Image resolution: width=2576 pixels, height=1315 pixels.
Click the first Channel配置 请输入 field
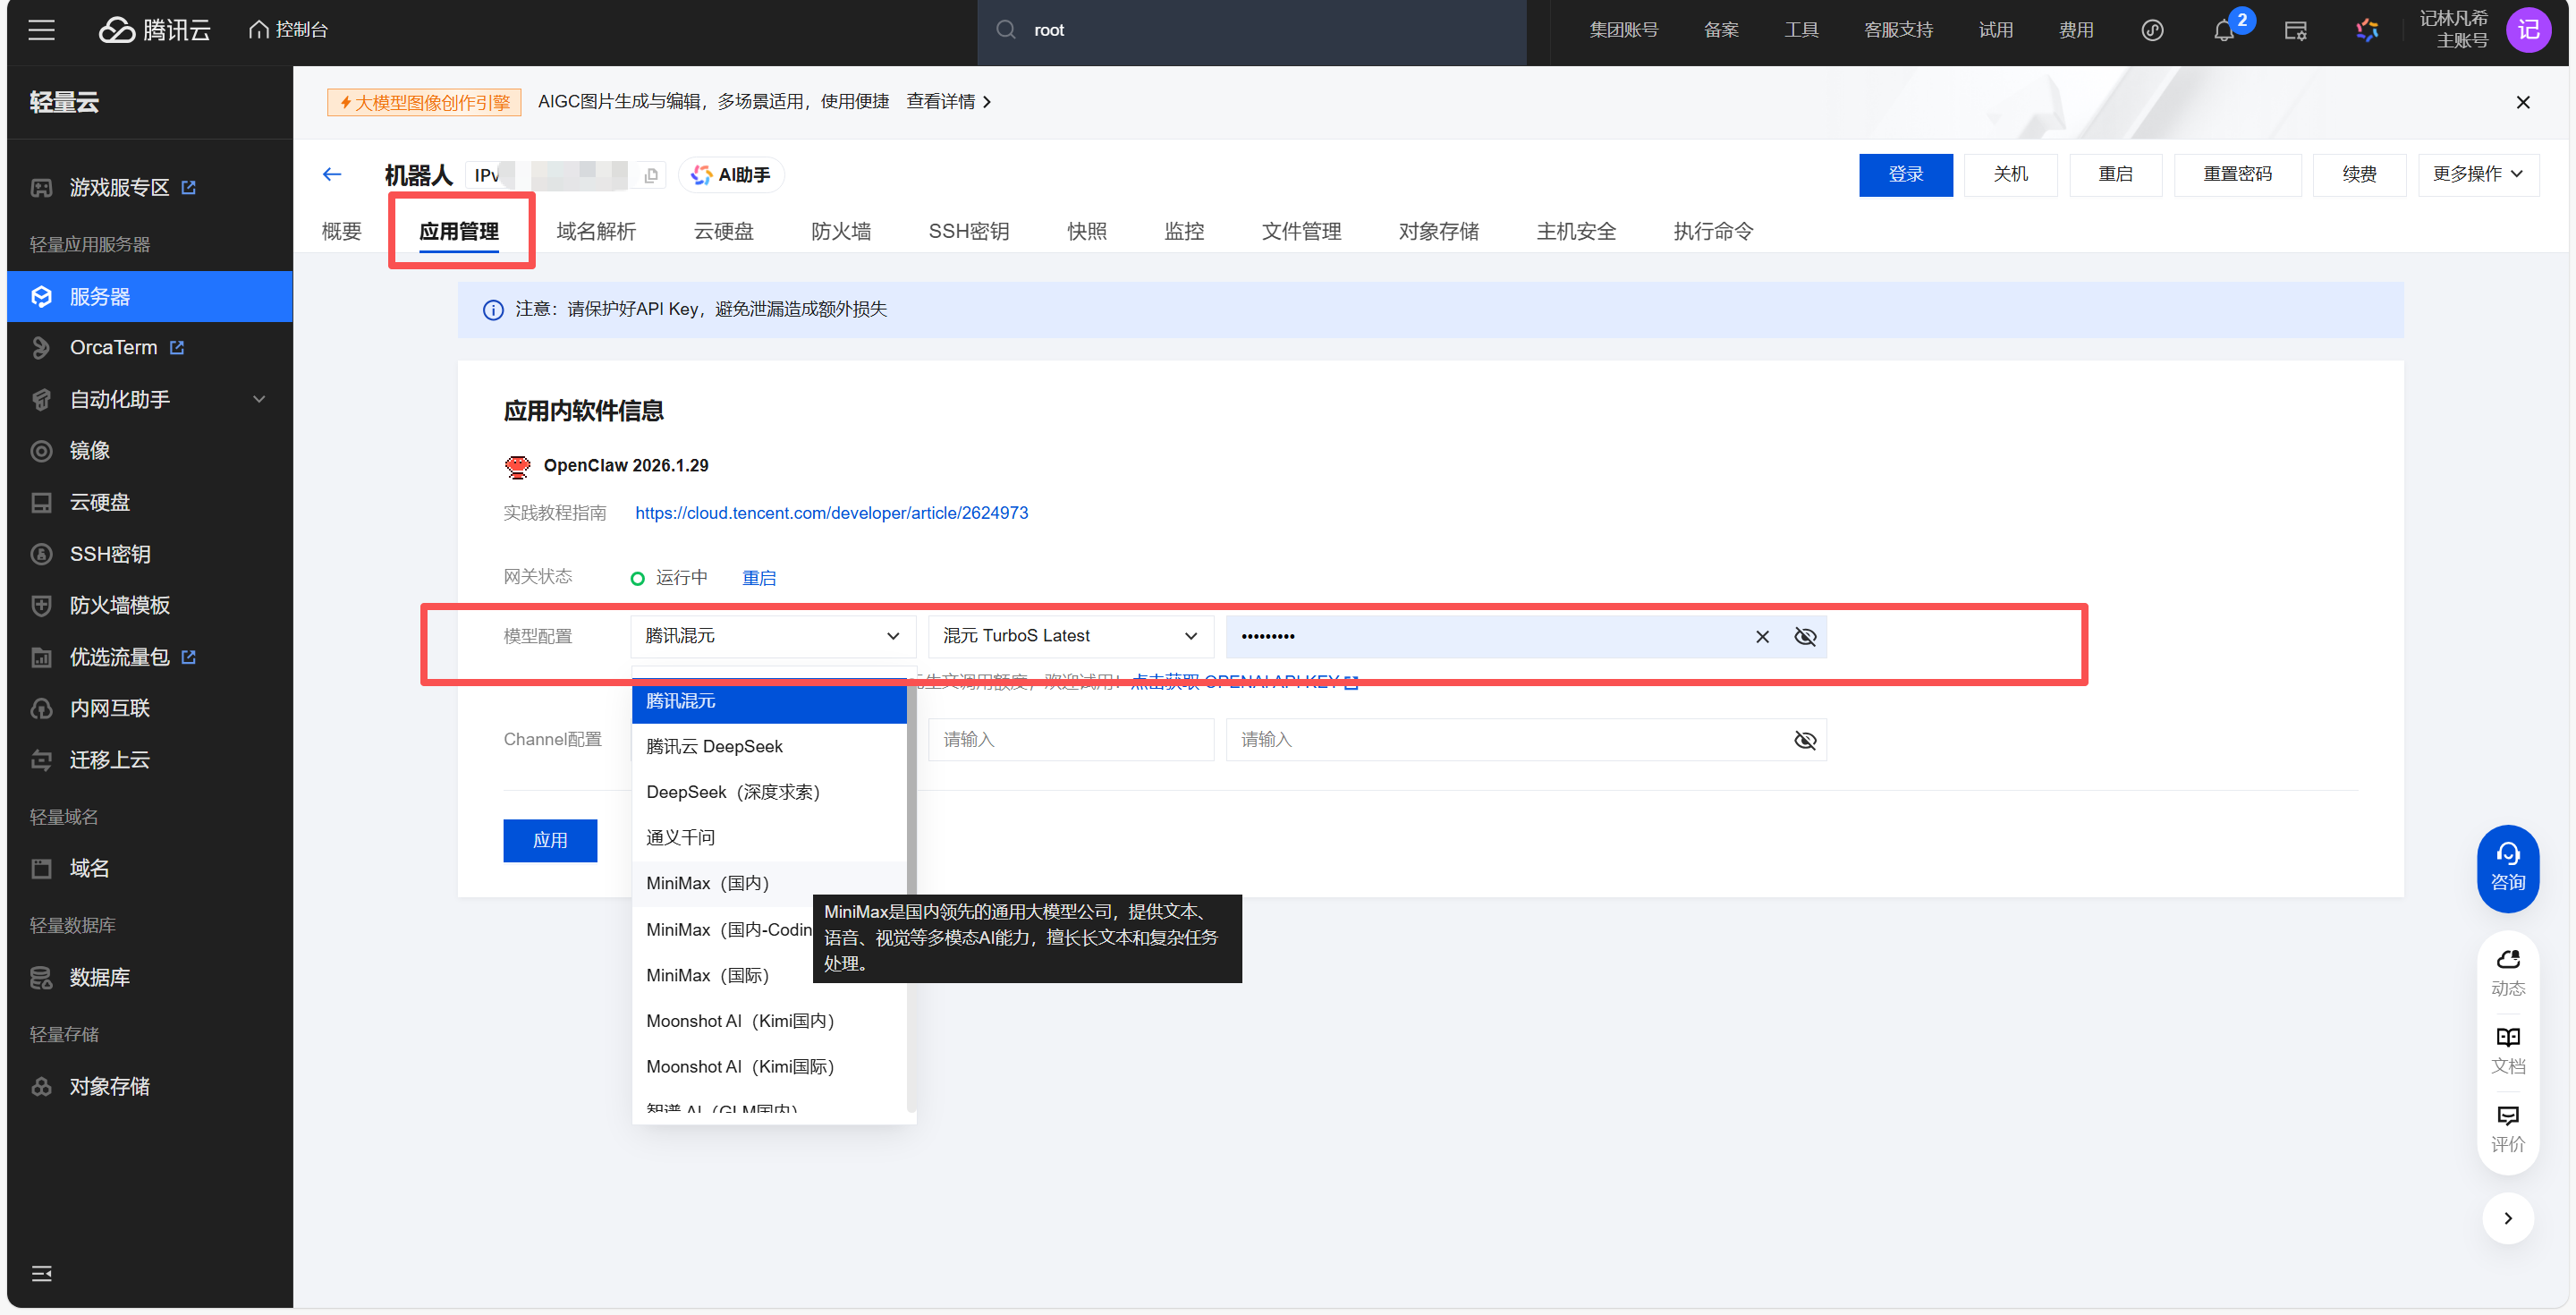(1070, 740)
